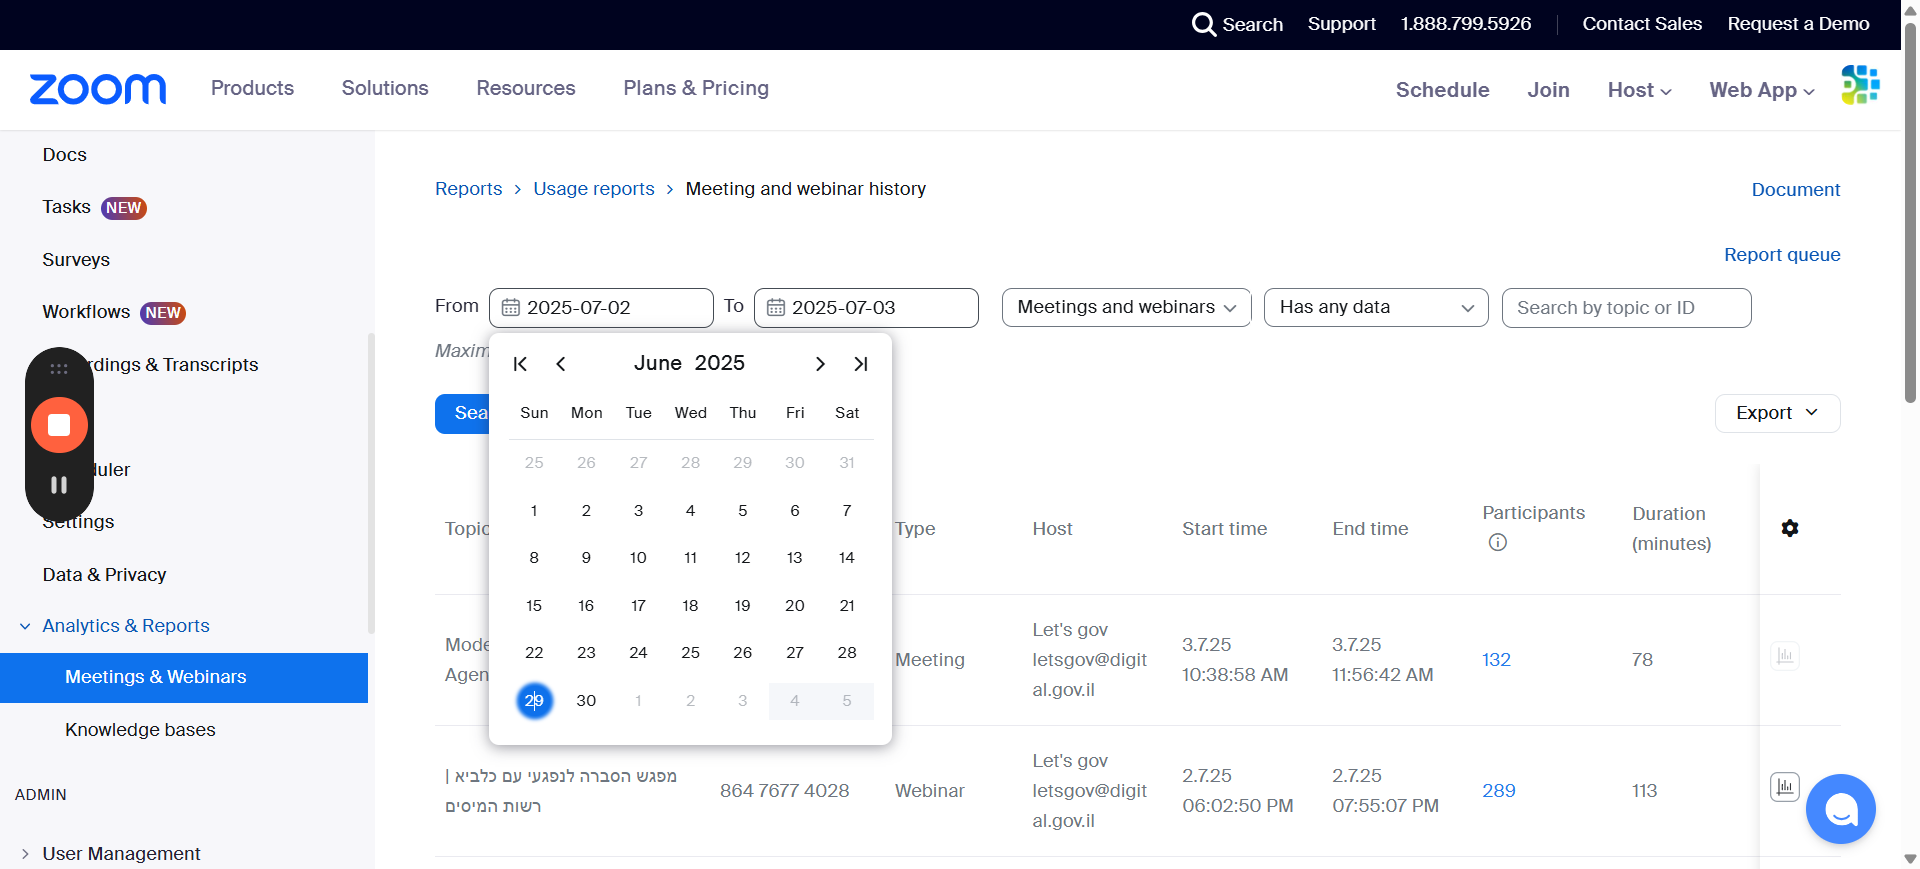The width and height of the screenshot is (1920, 869).
Task: Open the Web App dropdown menu
Action: click(1762, 90)
